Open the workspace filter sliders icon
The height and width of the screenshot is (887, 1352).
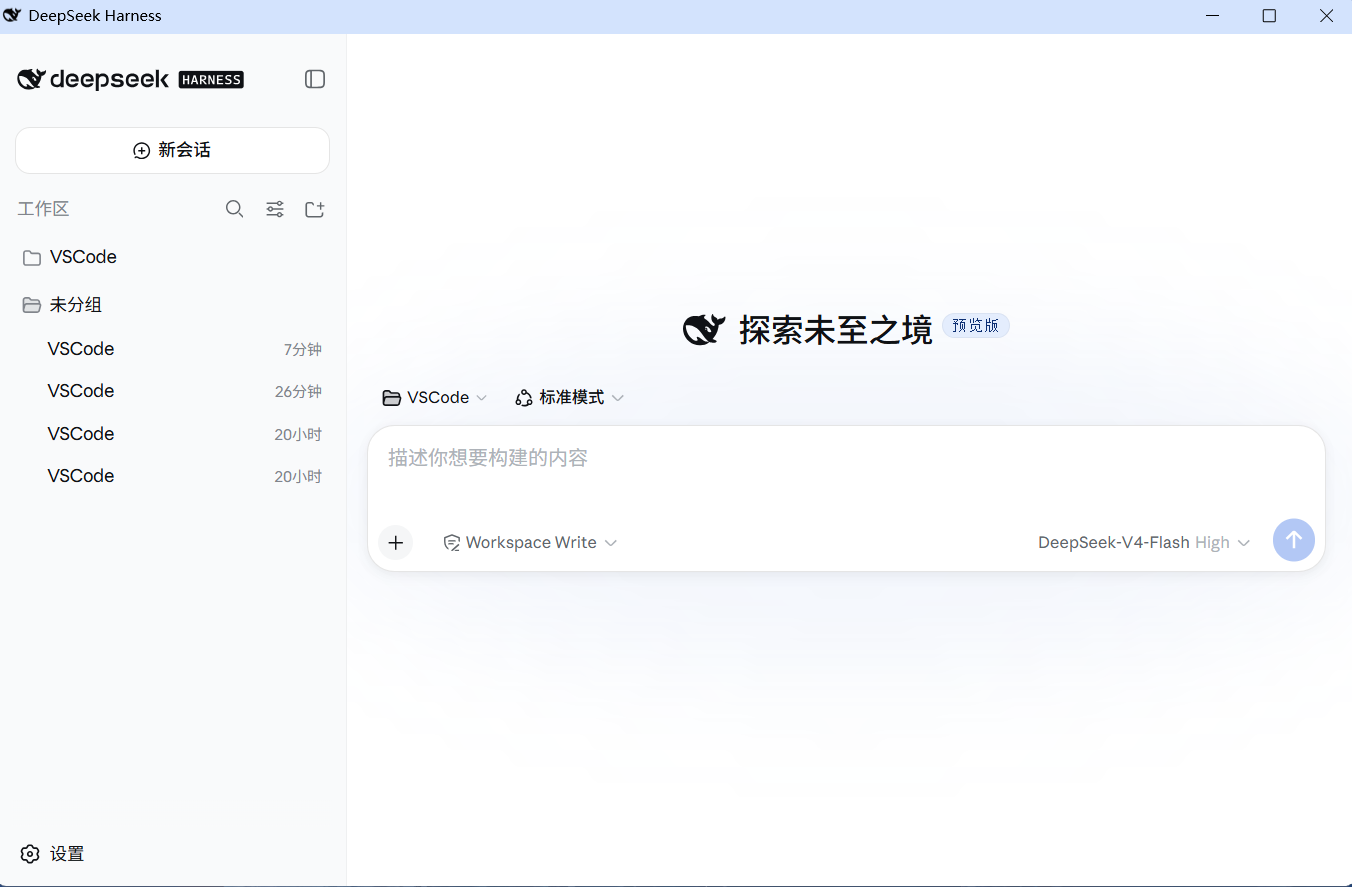(x=275, y=209)
